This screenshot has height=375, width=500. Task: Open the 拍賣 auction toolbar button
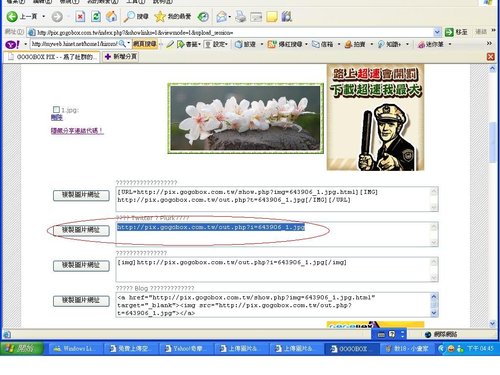[x=355, y=44]
